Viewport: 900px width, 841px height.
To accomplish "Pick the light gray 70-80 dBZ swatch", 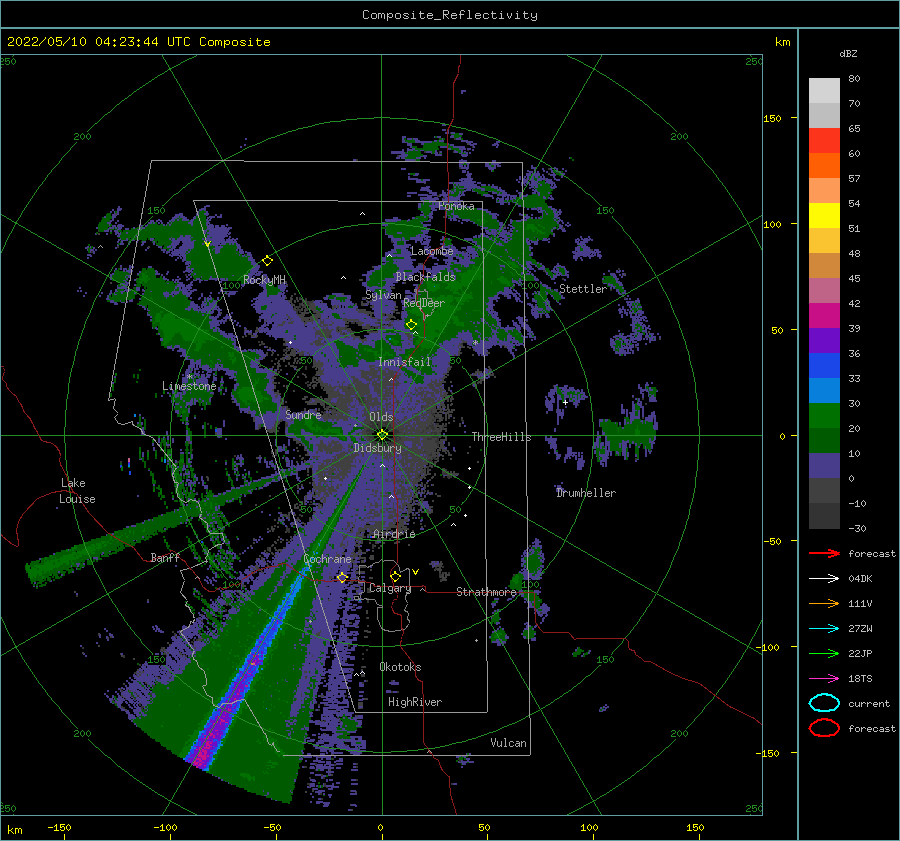I will 824,91.
